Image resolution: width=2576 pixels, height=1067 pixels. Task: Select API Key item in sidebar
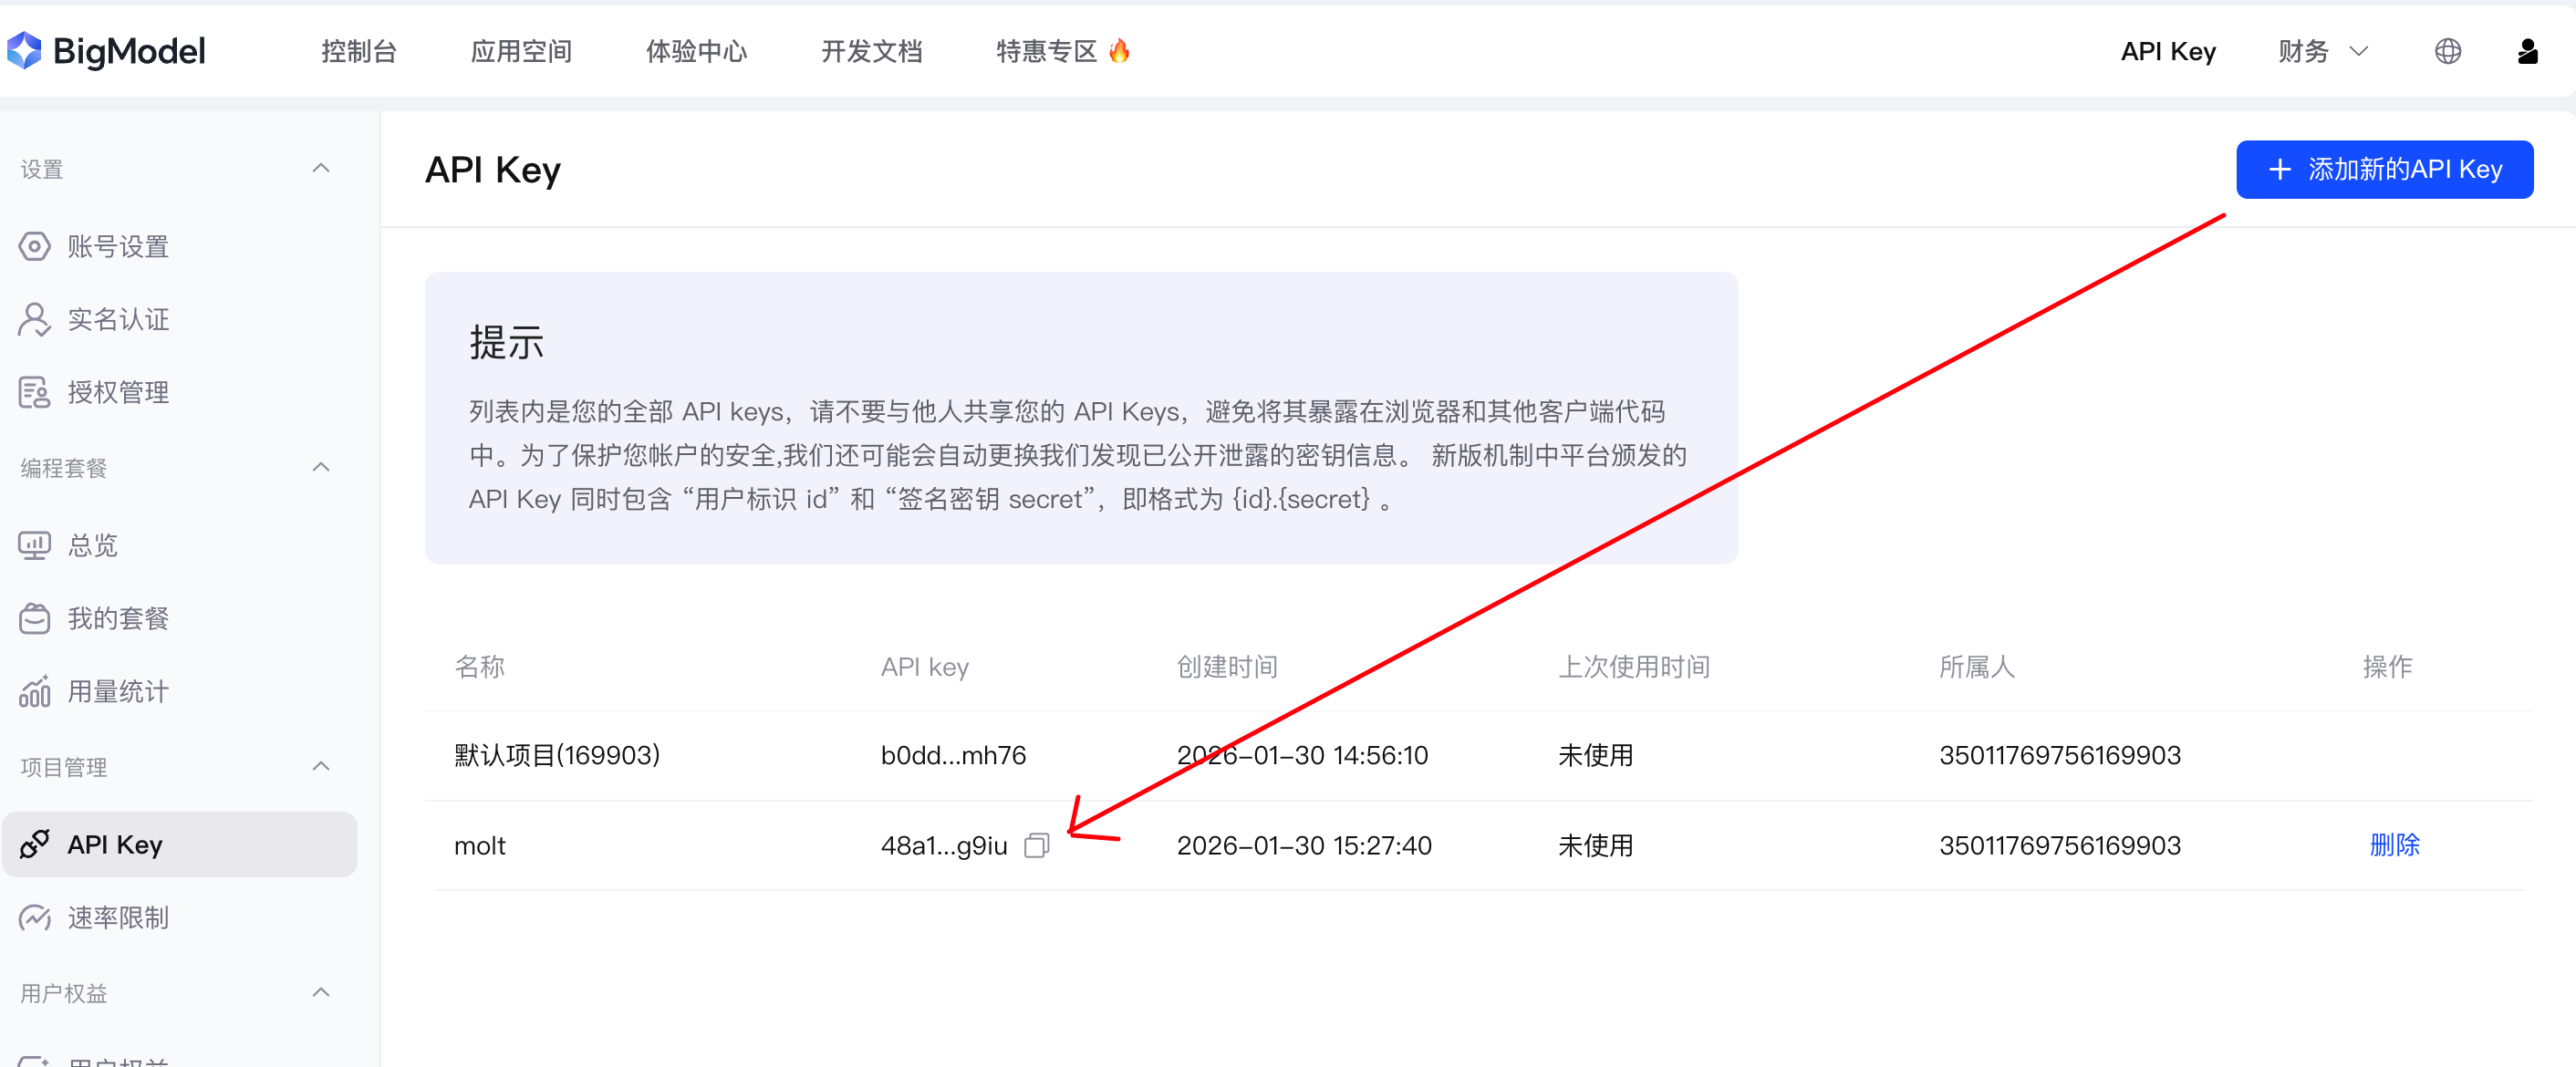180,844
